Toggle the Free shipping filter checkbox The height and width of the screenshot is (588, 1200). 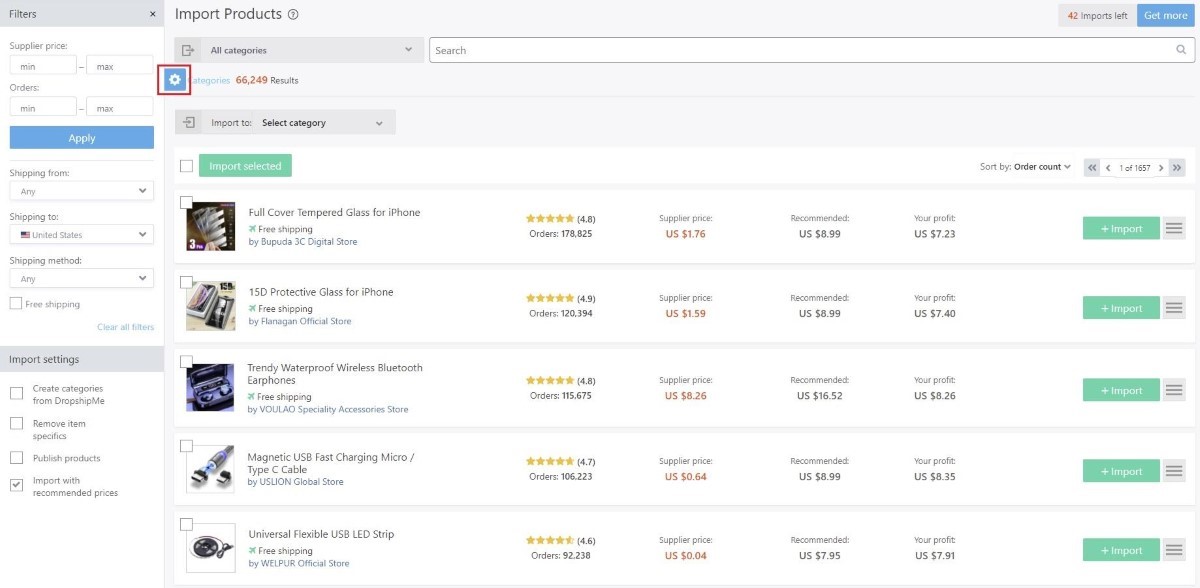click(x=16, y=304)
